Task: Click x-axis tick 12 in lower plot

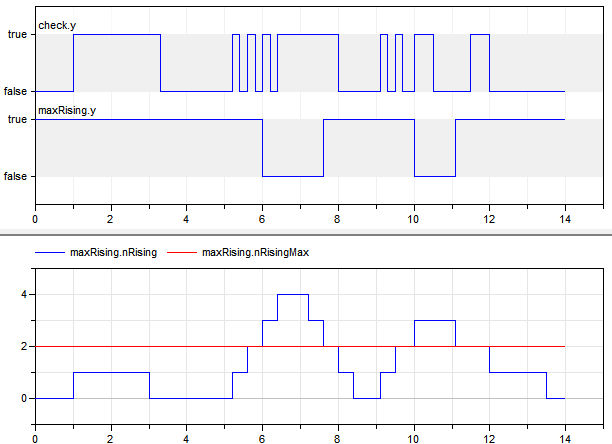Action: [x=489, y=437]
